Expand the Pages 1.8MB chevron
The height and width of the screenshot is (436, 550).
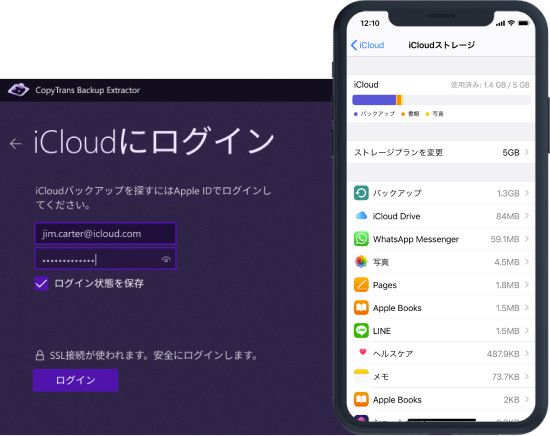527,285
